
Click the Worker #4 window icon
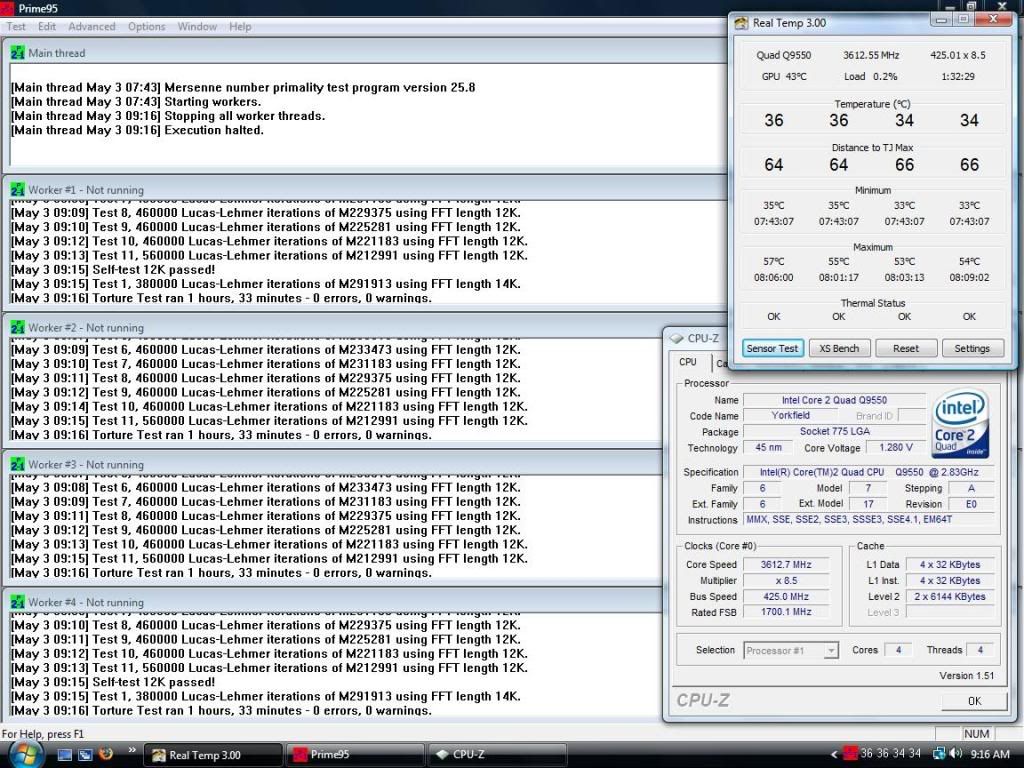[x=18, y=602]
